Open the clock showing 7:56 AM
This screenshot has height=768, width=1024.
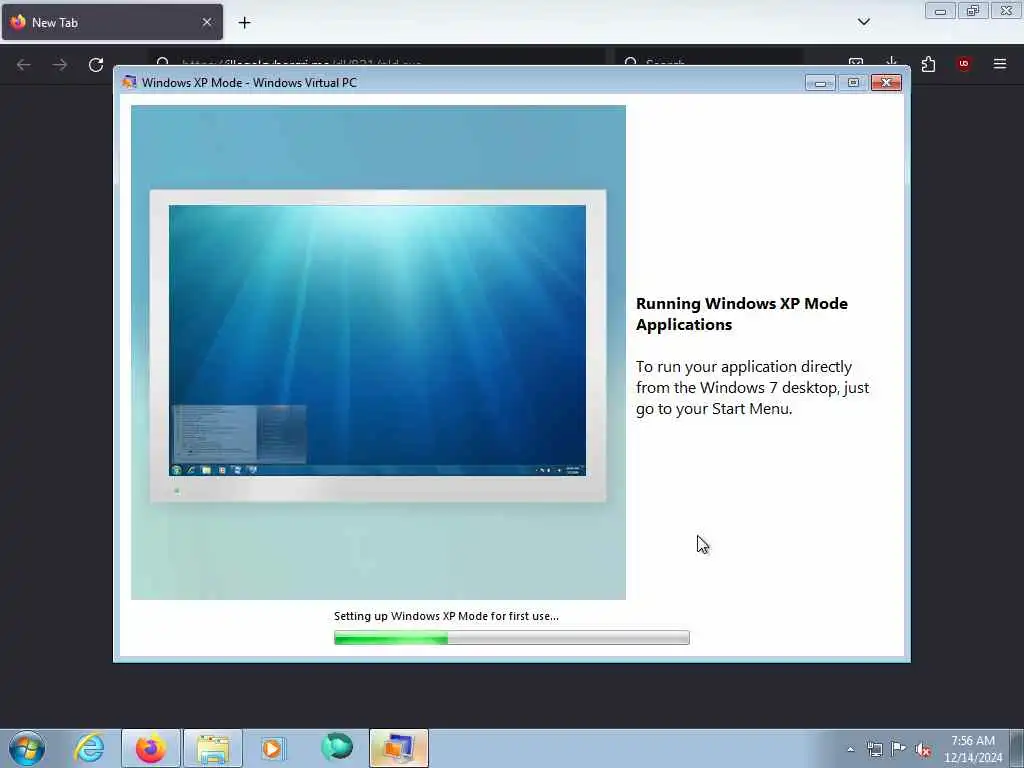972,748
